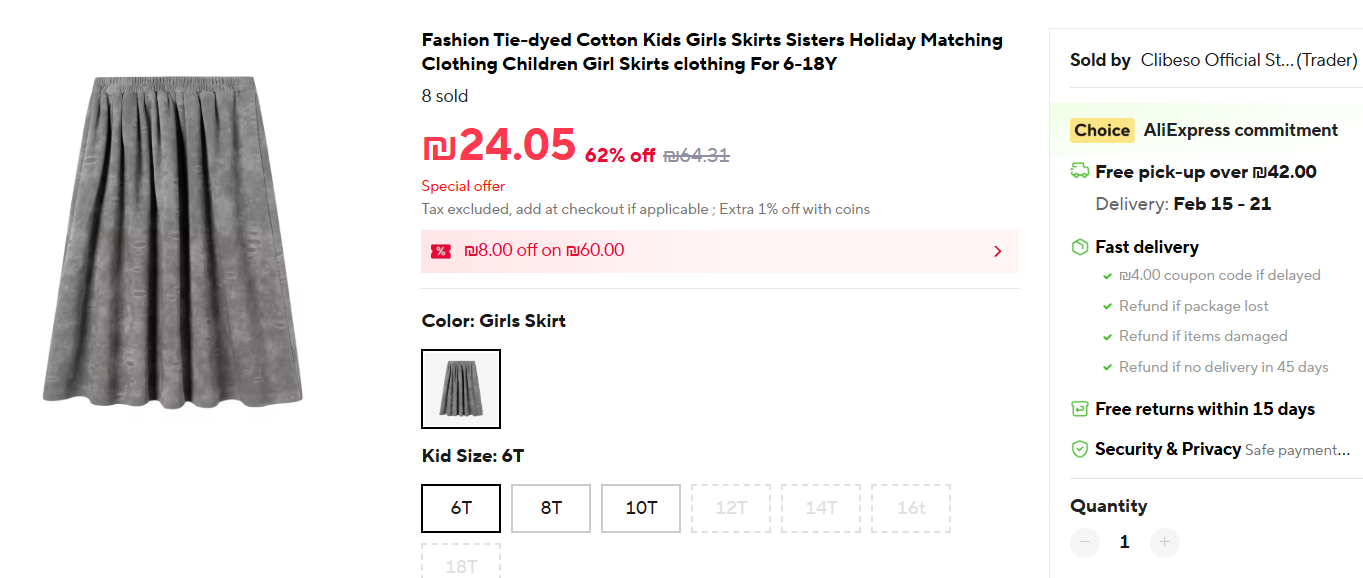Click the Free returns icon
Viewport: 1363px width, 578px height.
(x=1080, y=409)
